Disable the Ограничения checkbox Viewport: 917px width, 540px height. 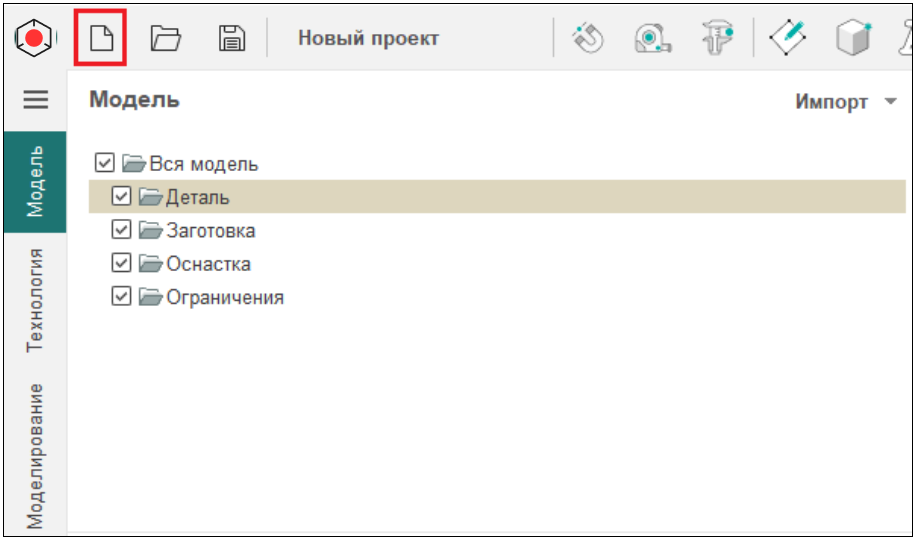pos(122,297)
